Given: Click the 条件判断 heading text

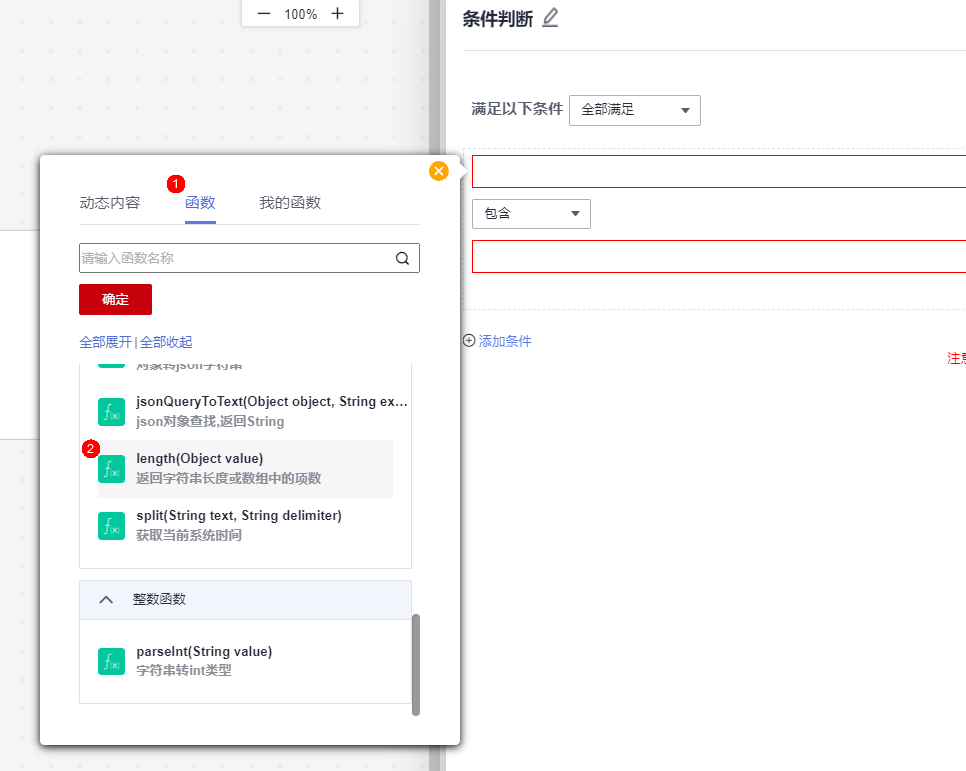Looking at the screenshot, I should coord(498,19).
